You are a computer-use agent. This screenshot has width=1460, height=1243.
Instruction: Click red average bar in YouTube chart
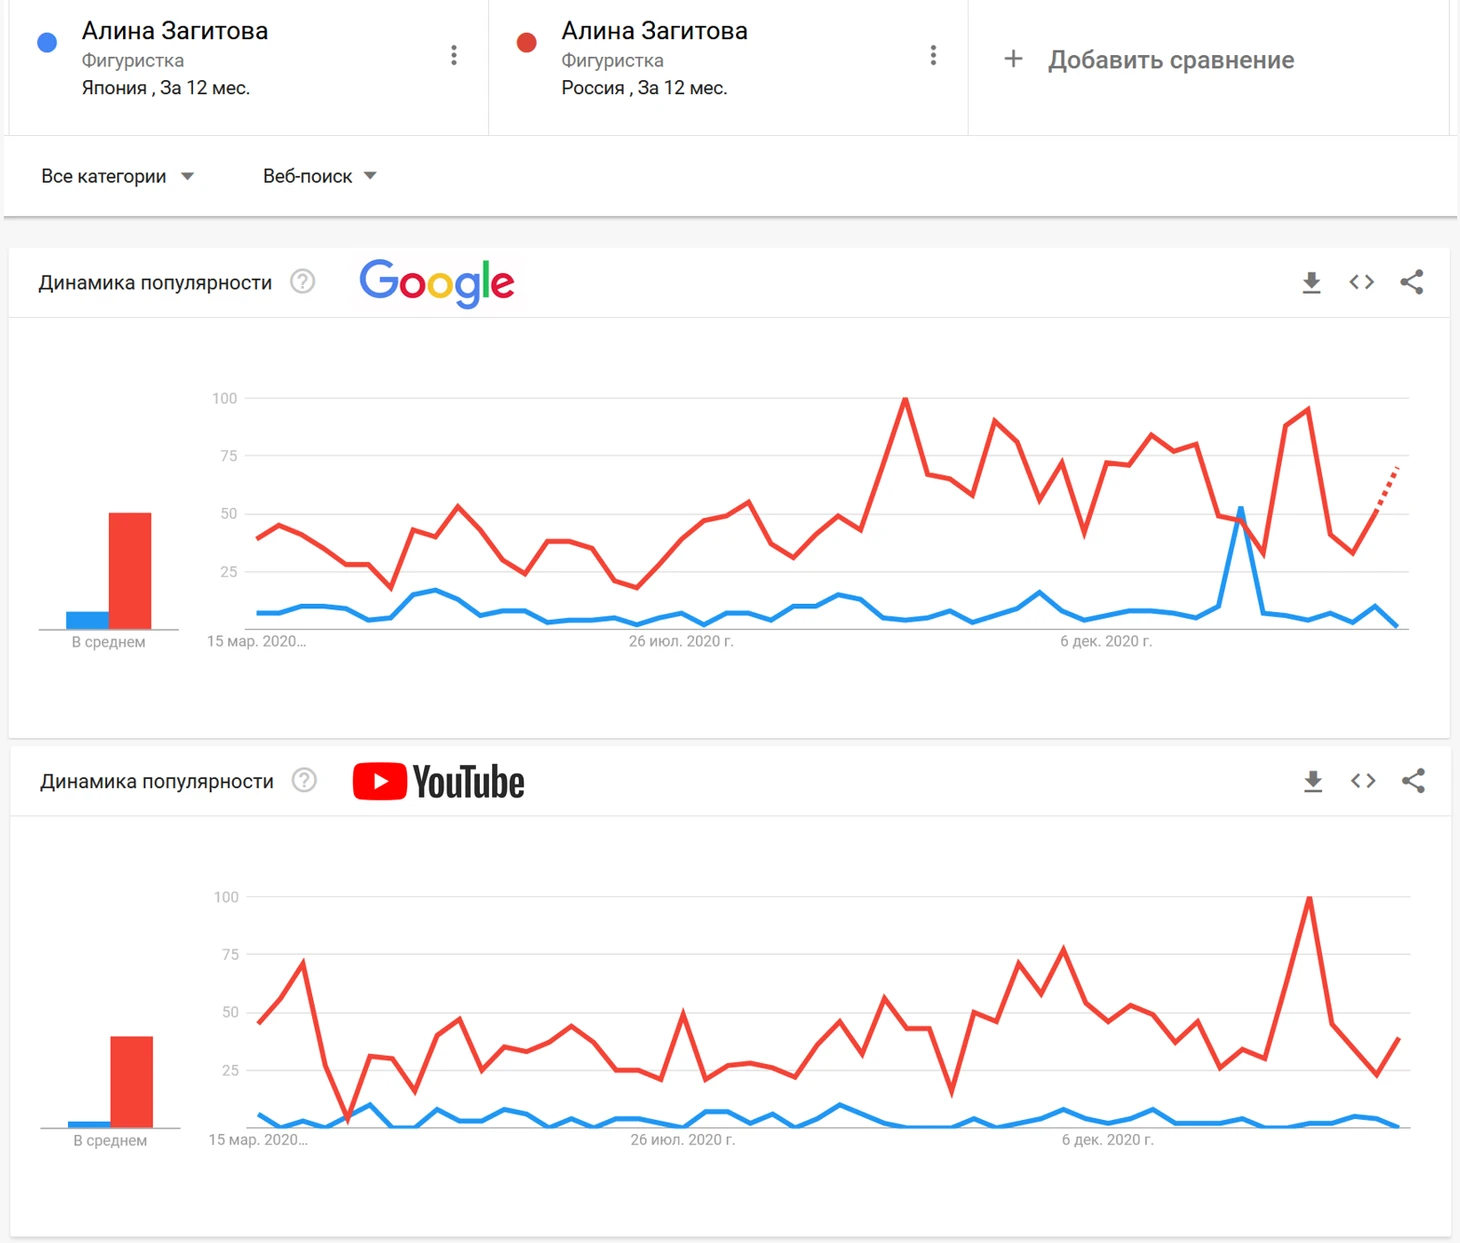pos(132,1082)
